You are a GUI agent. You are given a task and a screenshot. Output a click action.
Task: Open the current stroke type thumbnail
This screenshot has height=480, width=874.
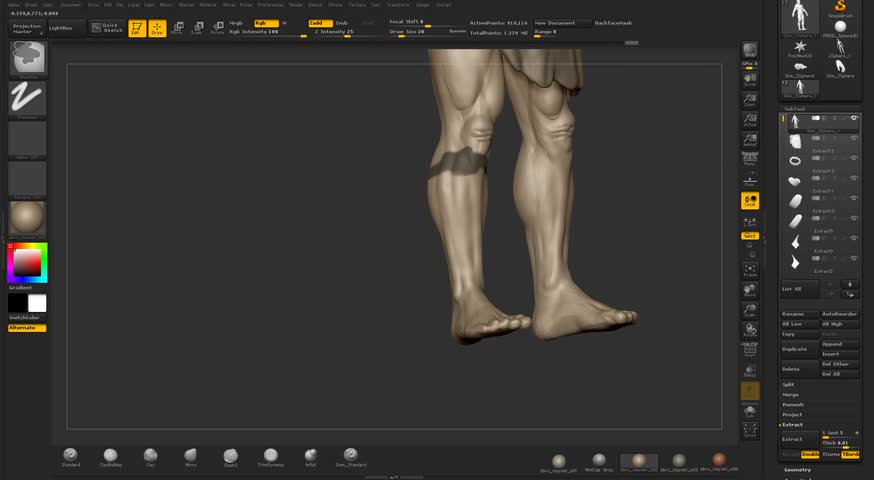pos(27,98)
